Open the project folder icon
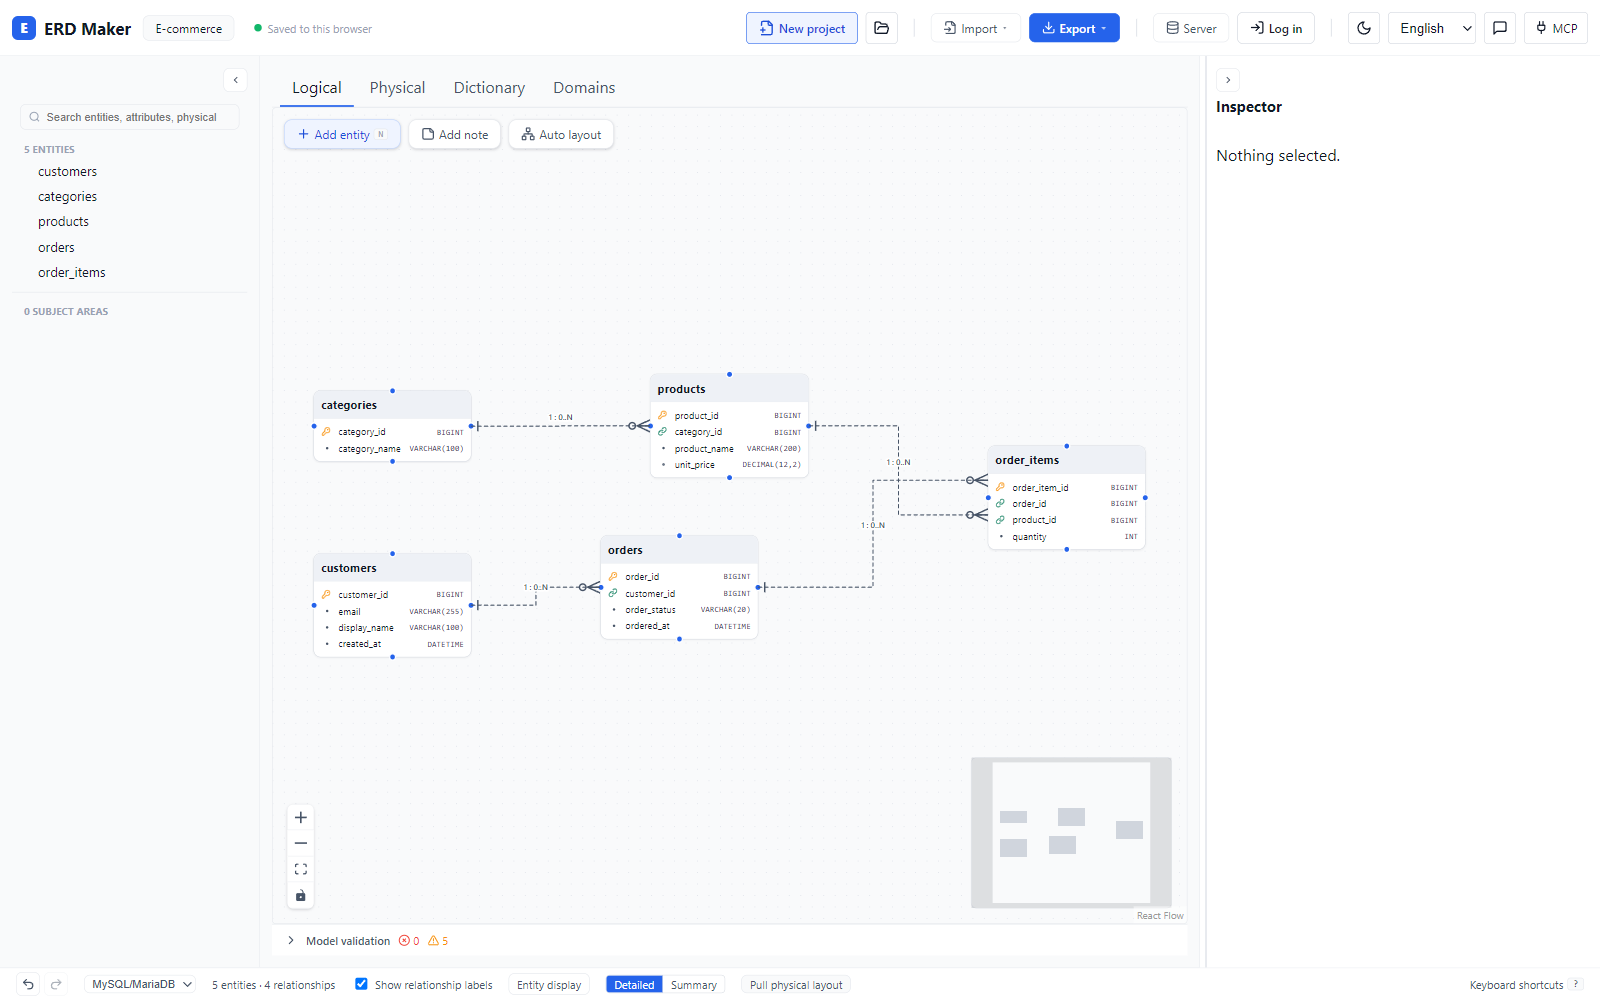 point(881,28)
